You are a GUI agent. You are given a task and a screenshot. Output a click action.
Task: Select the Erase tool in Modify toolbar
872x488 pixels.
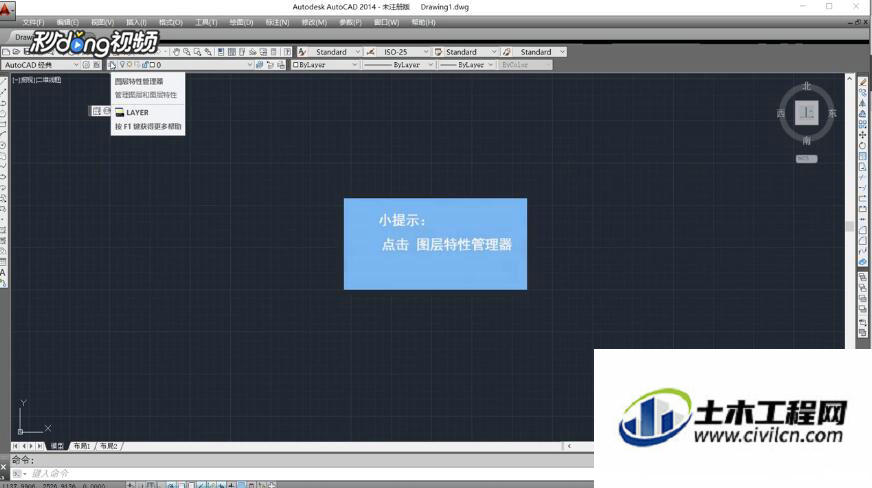pyautogui.click(x=863, y=82)
